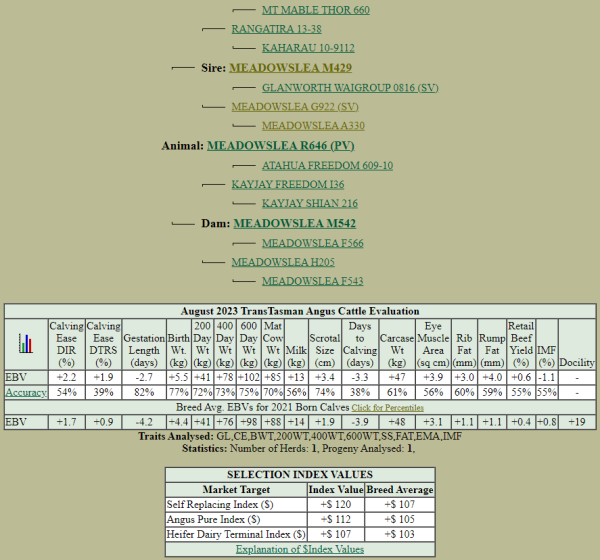Viewport: 600px width, 560px height.
Task: Open the Accuracy explanation link
Action: (x=26, y=392)
